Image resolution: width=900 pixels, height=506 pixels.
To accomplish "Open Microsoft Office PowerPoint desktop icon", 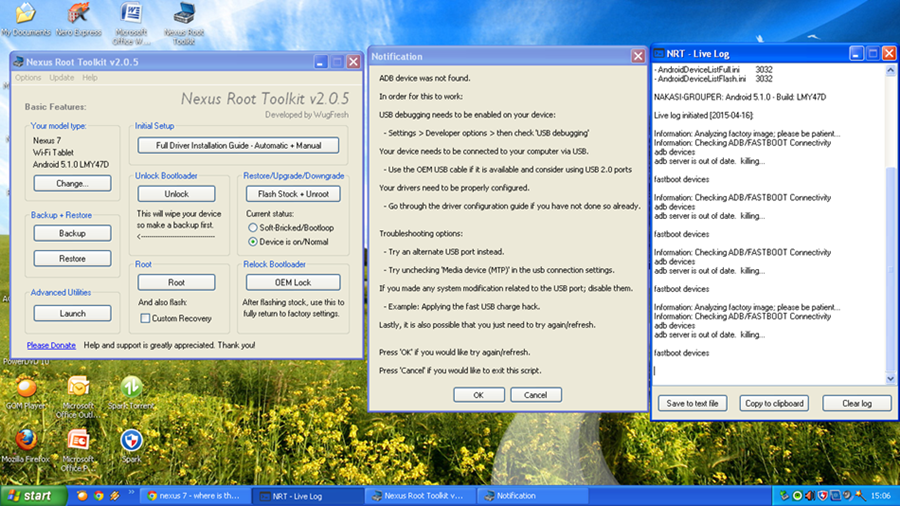I will click(78, 450).
